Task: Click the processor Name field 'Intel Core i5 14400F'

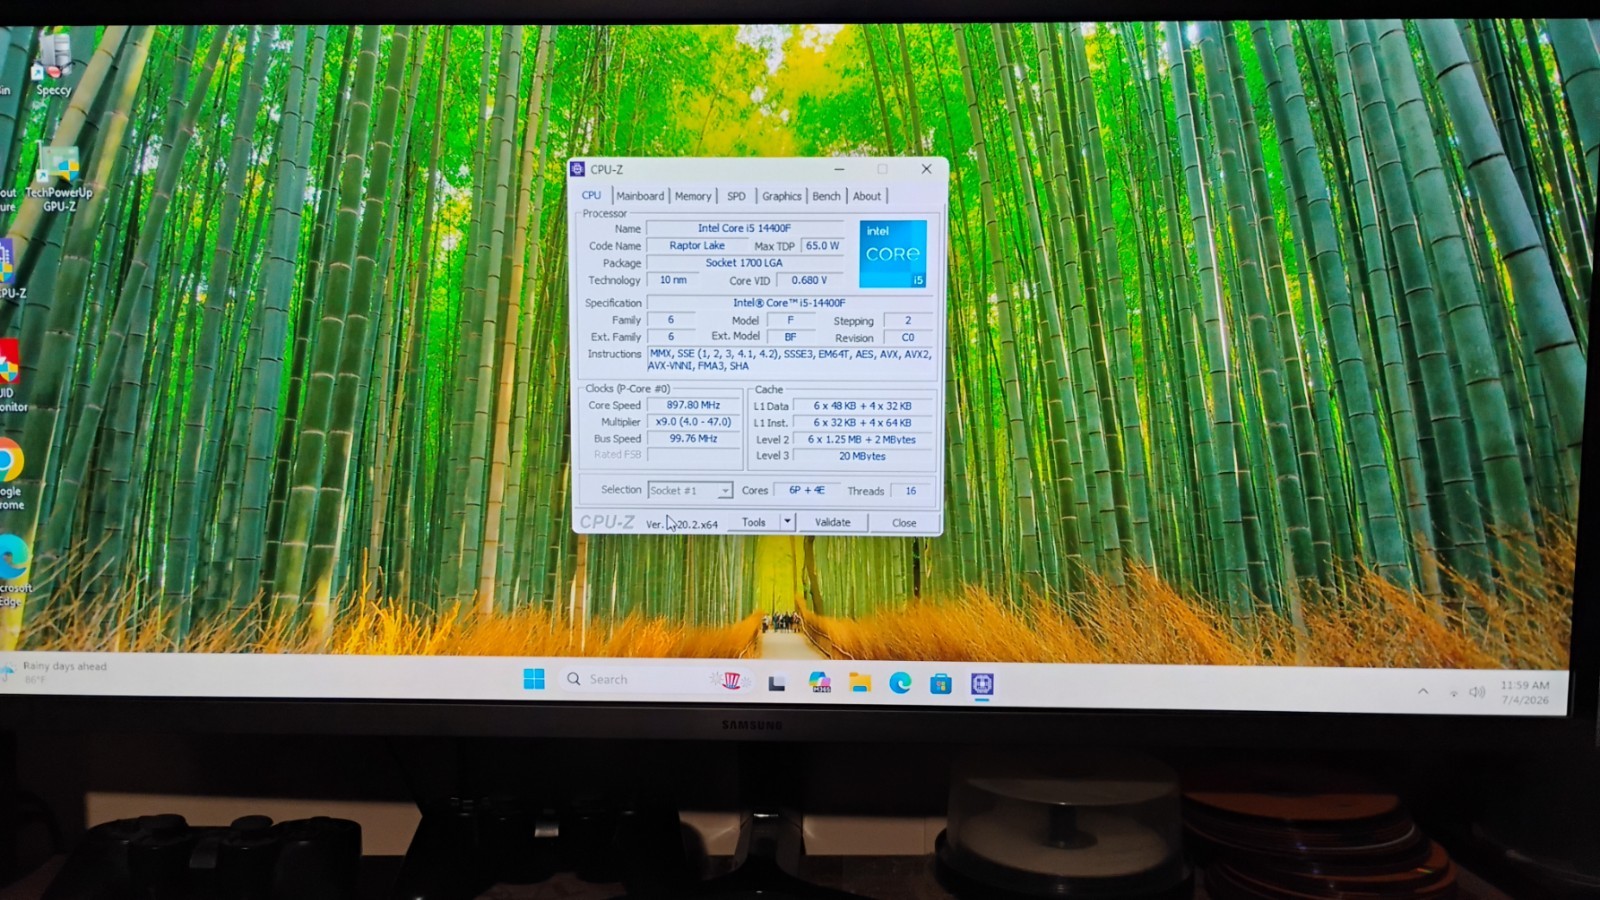Action: [x=745, y=228]
